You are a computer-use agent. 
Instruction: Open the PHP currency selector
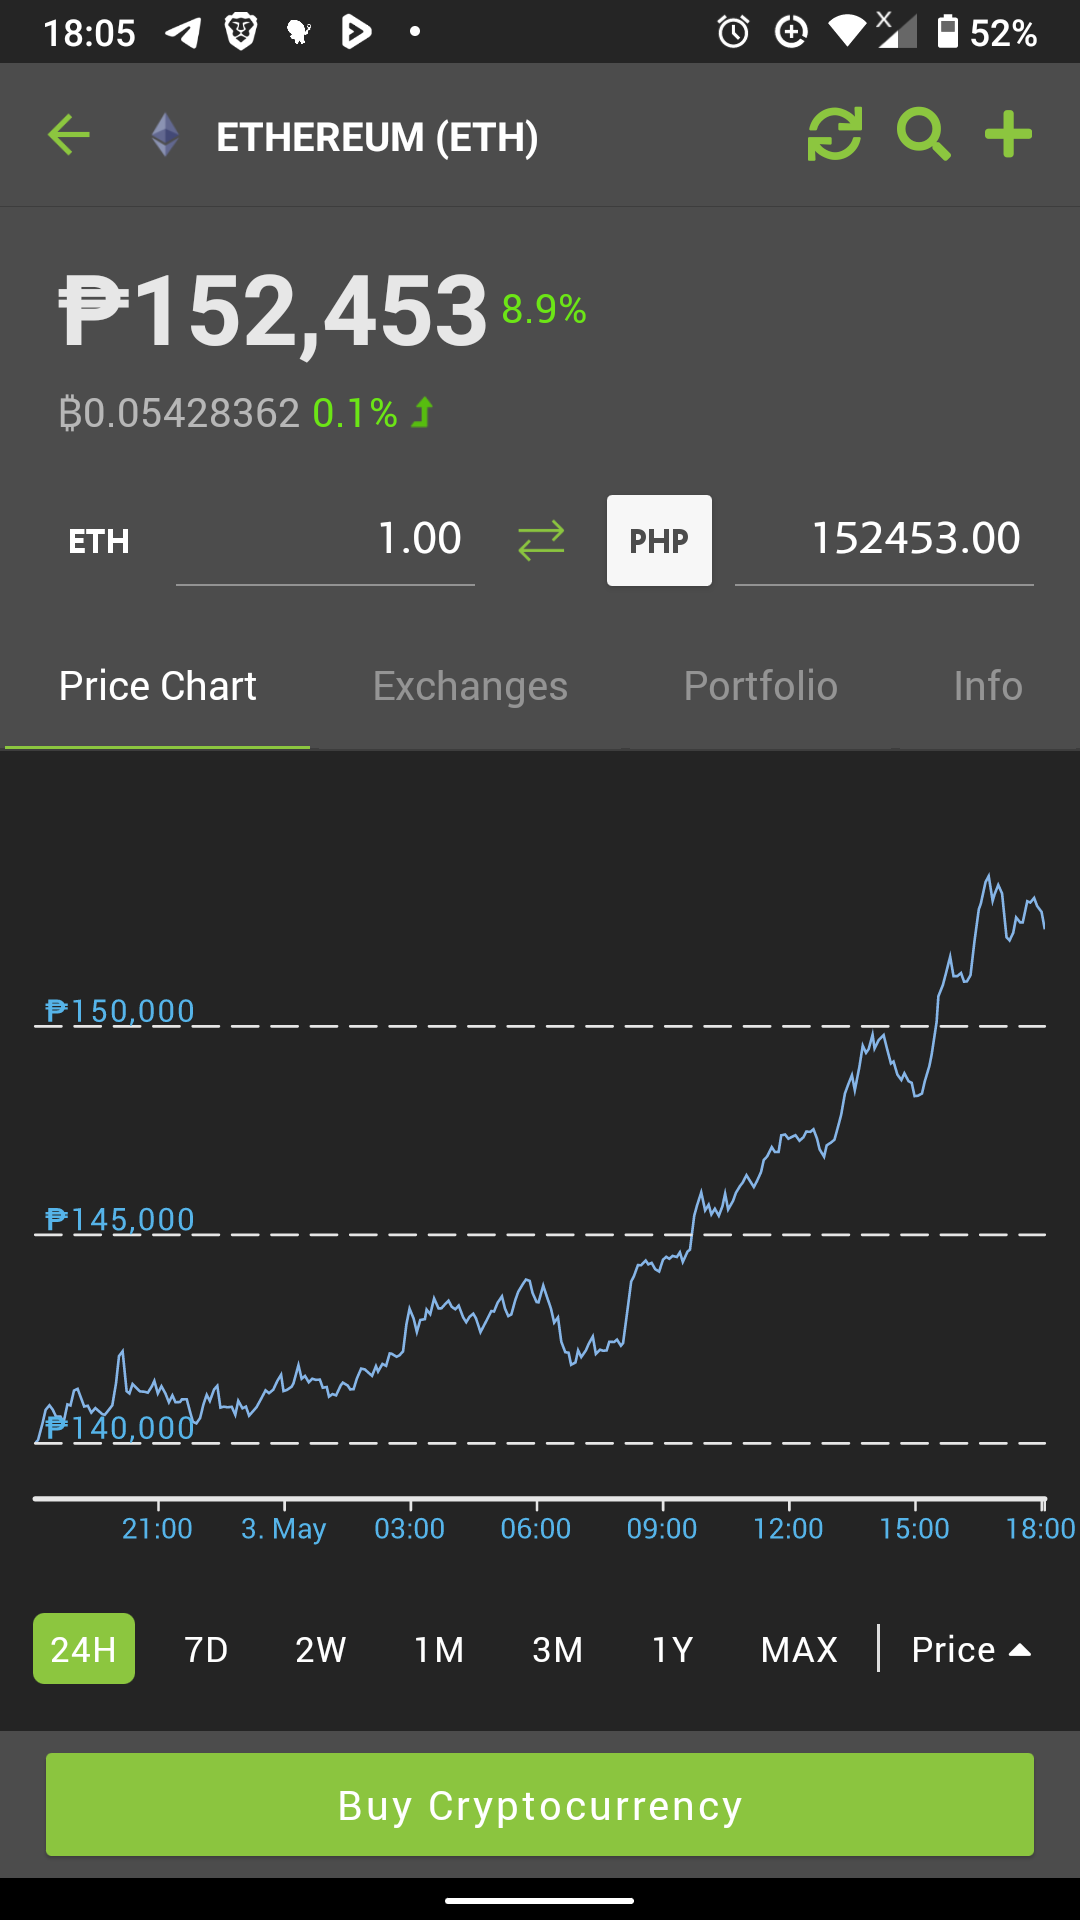(659, 540)
